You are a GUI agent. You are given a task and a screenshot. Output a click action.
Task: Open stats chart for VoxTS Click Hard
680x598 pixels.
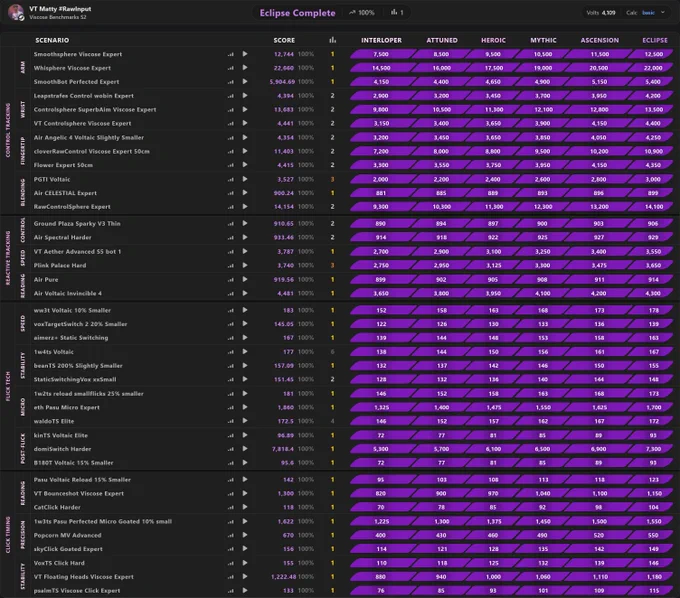coord(230,563)
